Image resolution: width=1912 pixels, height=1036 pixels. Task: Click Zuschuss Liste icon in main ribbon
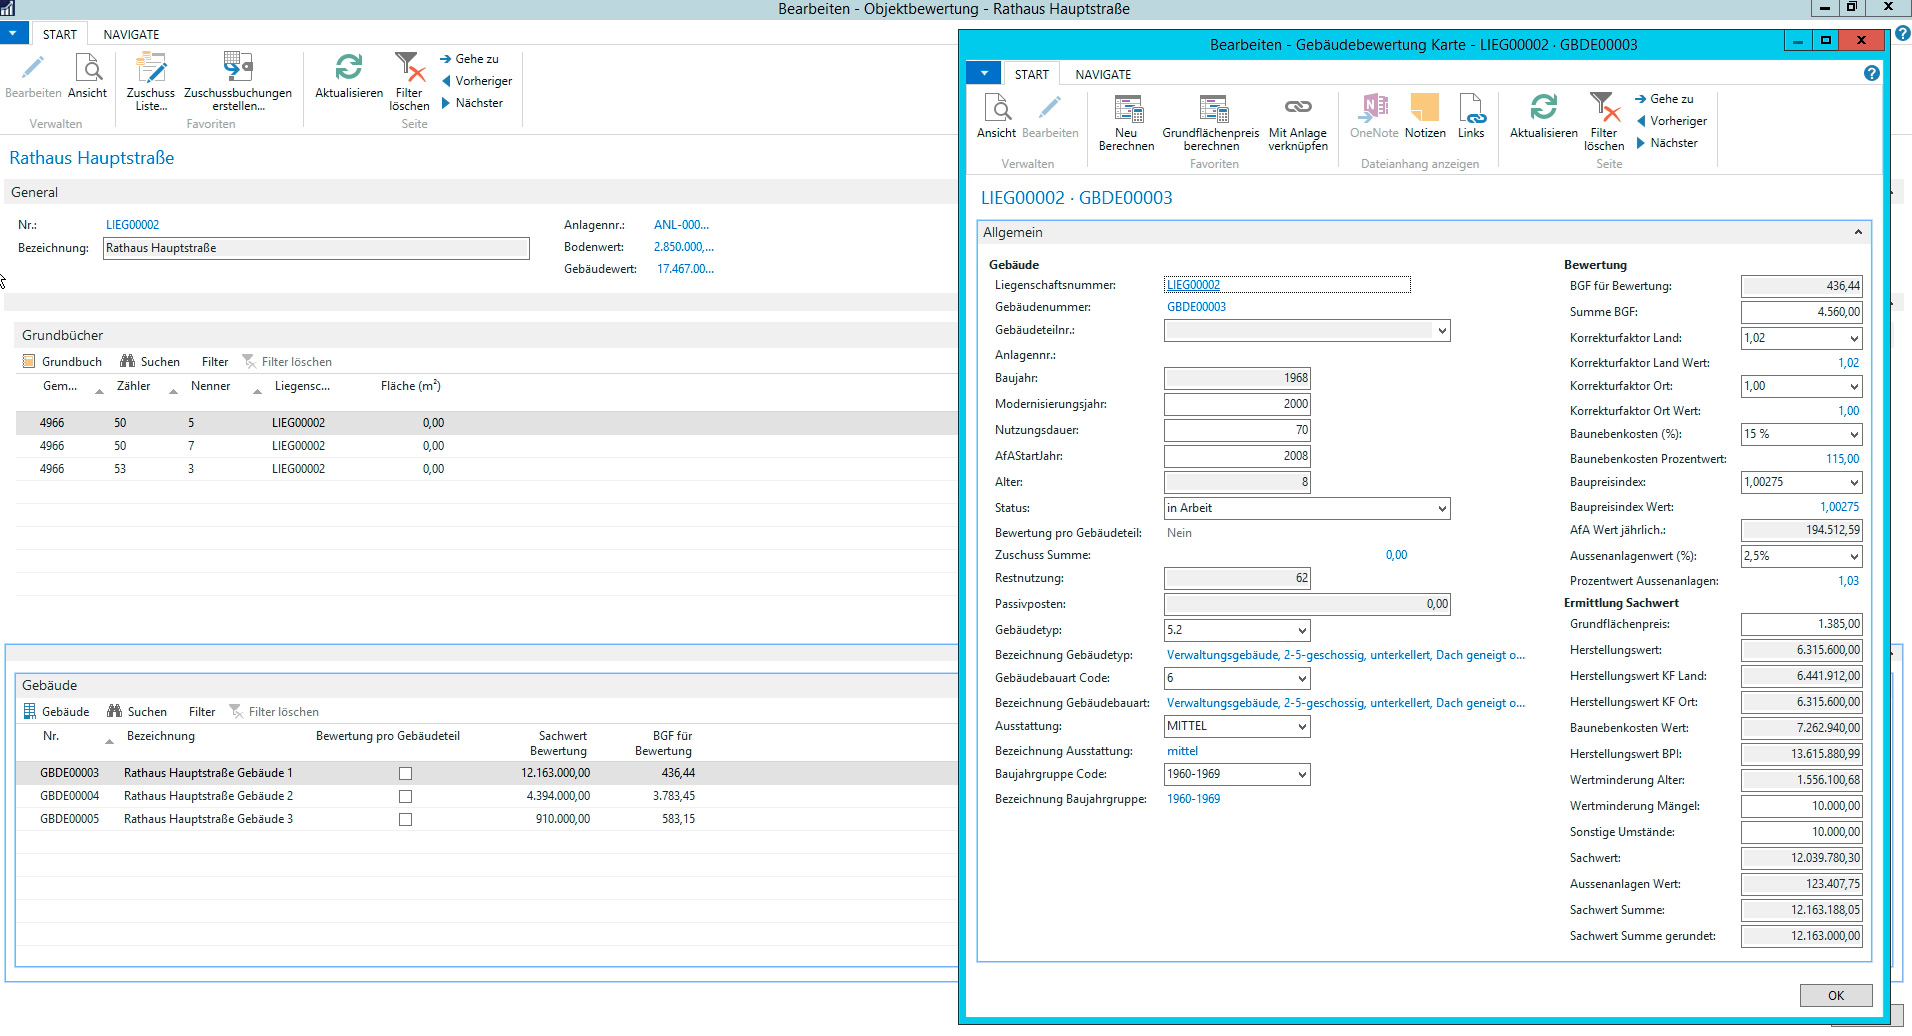pos(151,70)
